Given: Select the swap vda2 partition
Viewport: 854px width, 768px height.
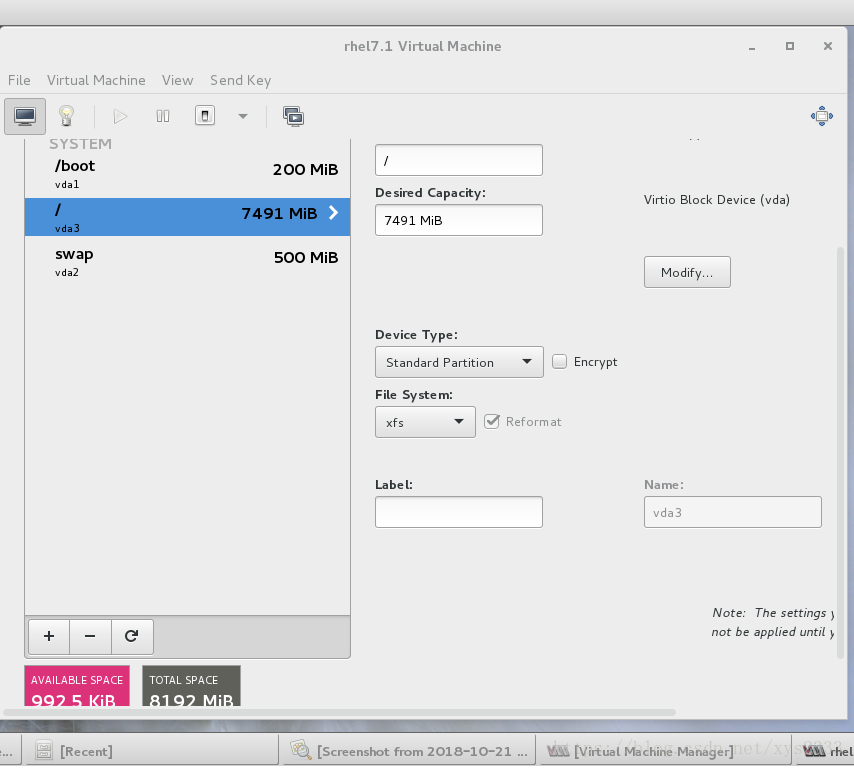Looking at the screenshot, I should 187,262.
